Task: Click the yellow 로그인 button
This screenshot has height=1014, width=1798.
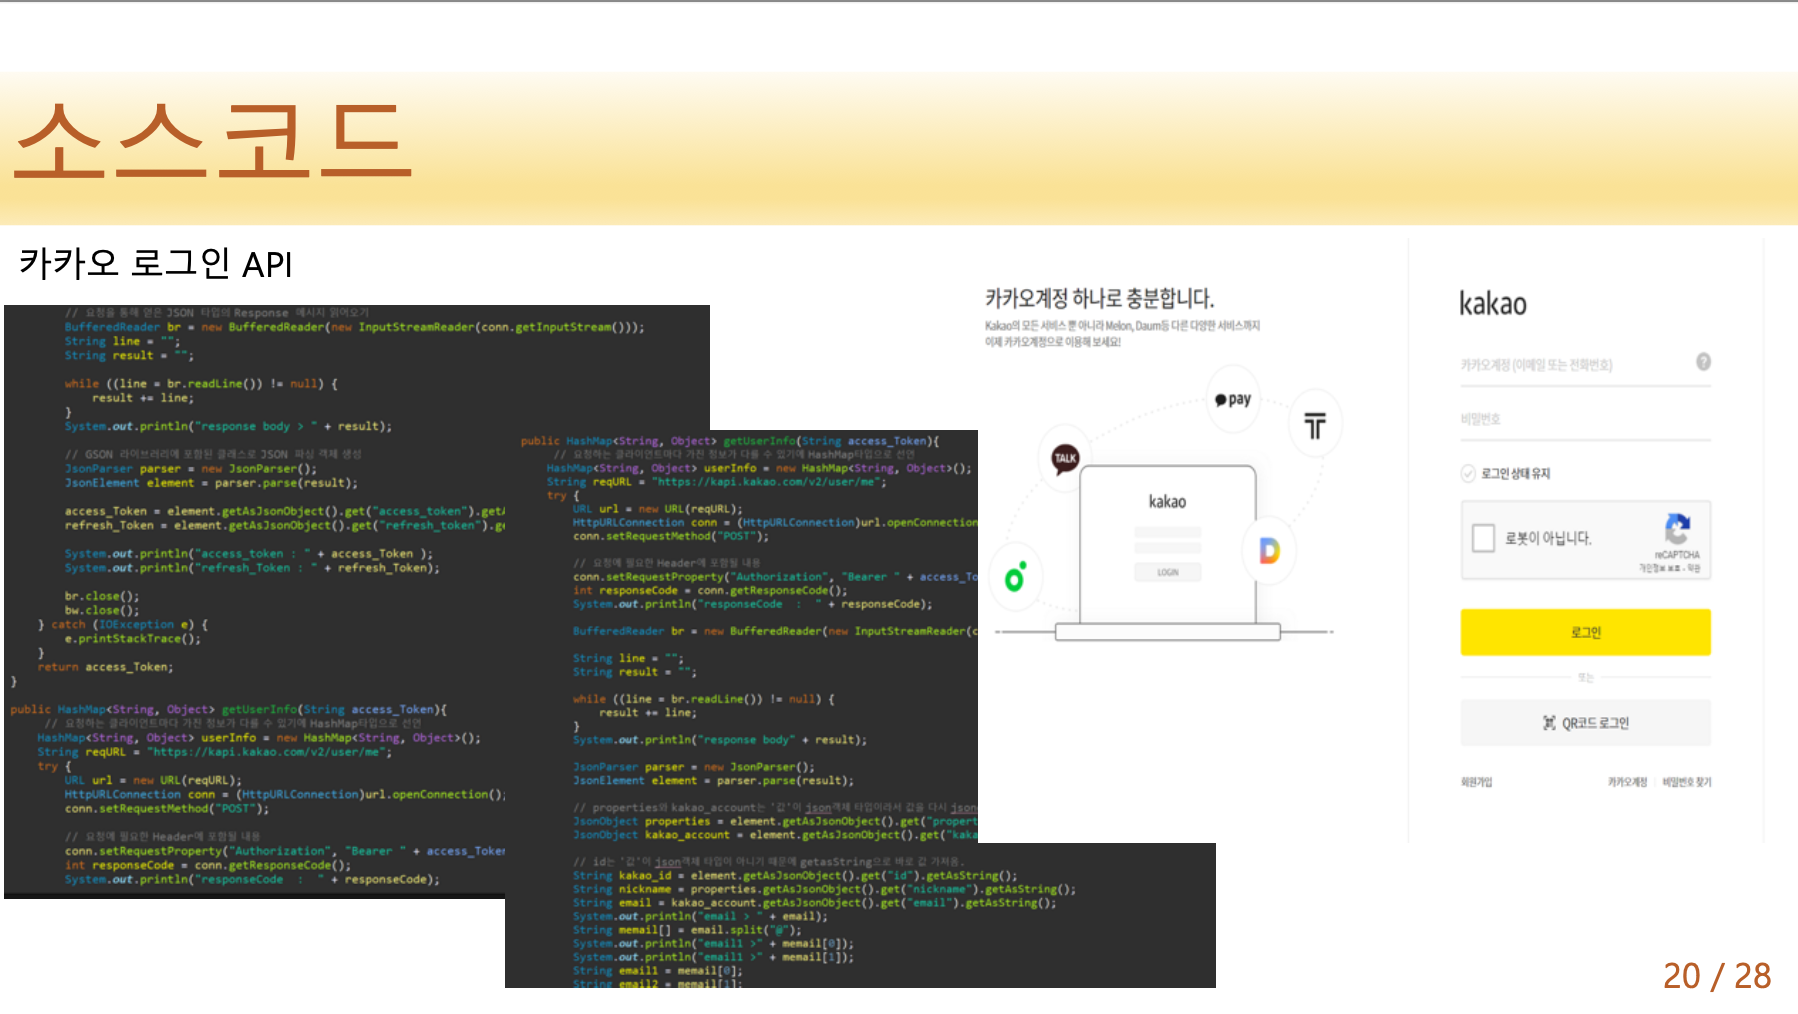Action: click(x=1585, y=632)
